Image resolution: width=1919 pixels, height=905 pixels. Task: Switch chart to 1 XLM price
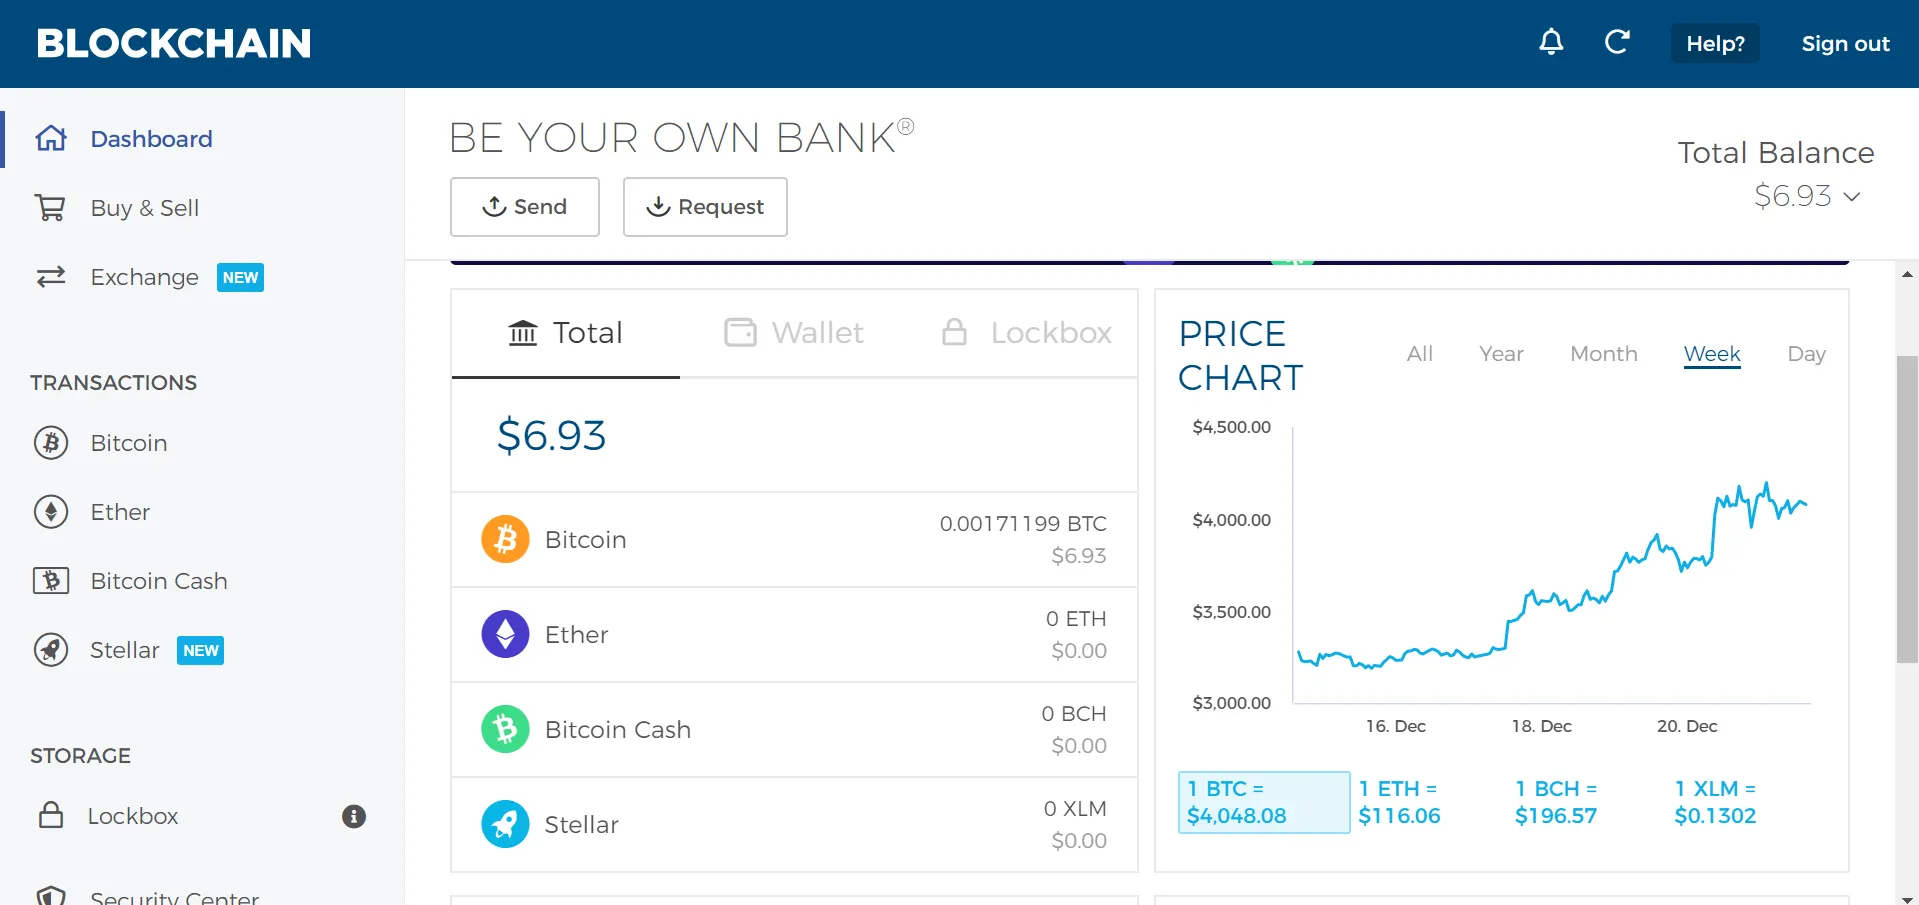click(1714, 802)
